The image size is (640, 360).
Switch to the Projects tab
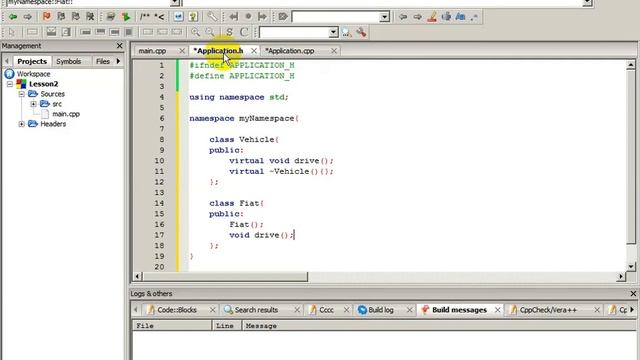pyautogui.click(x=32, y=61)
